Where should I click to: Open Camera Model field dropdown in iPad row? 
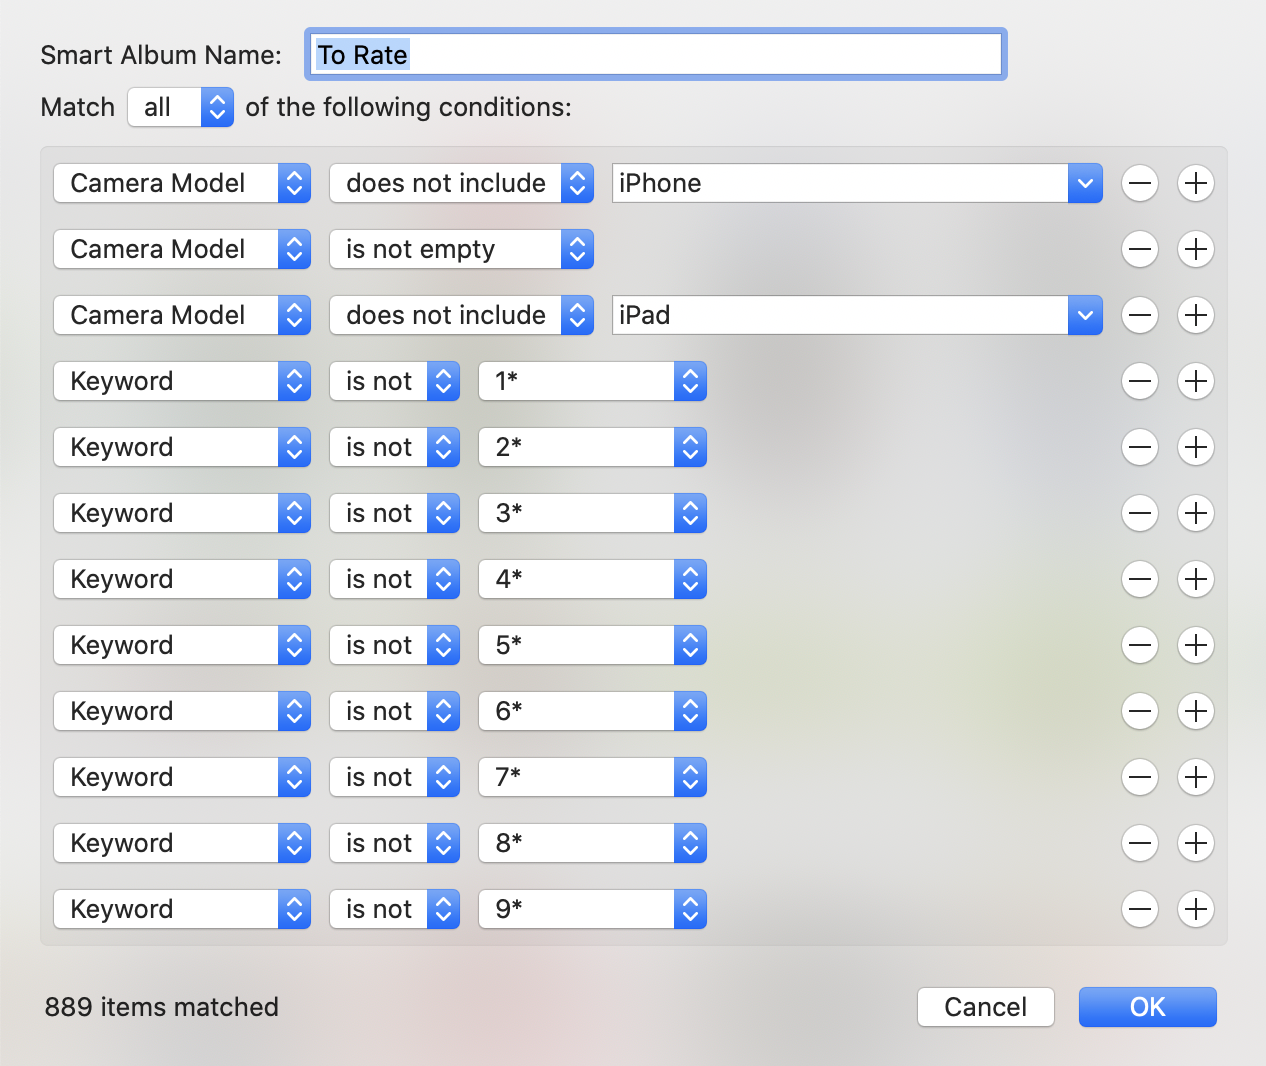(182, 315)
